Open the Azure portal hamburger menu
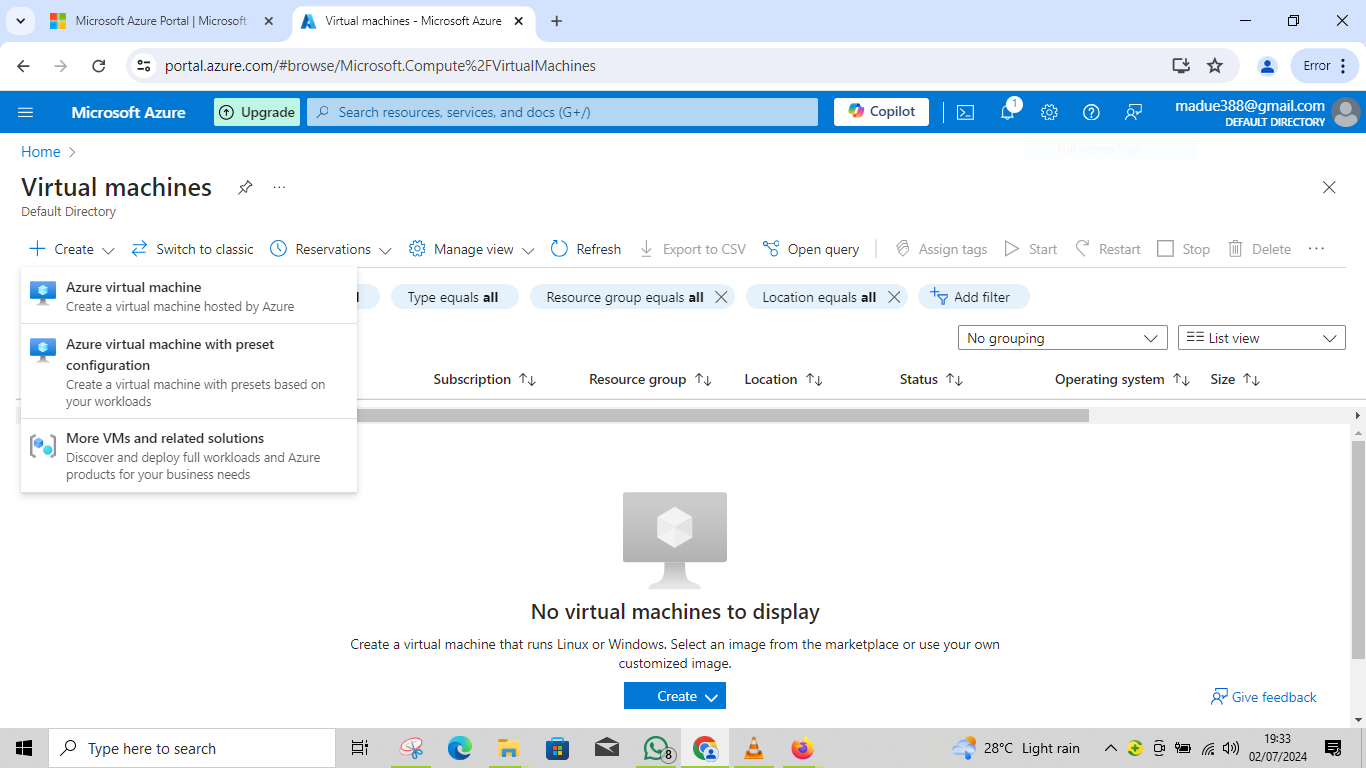Viewport: 1366px width, 768px height. tap(26, 112)
